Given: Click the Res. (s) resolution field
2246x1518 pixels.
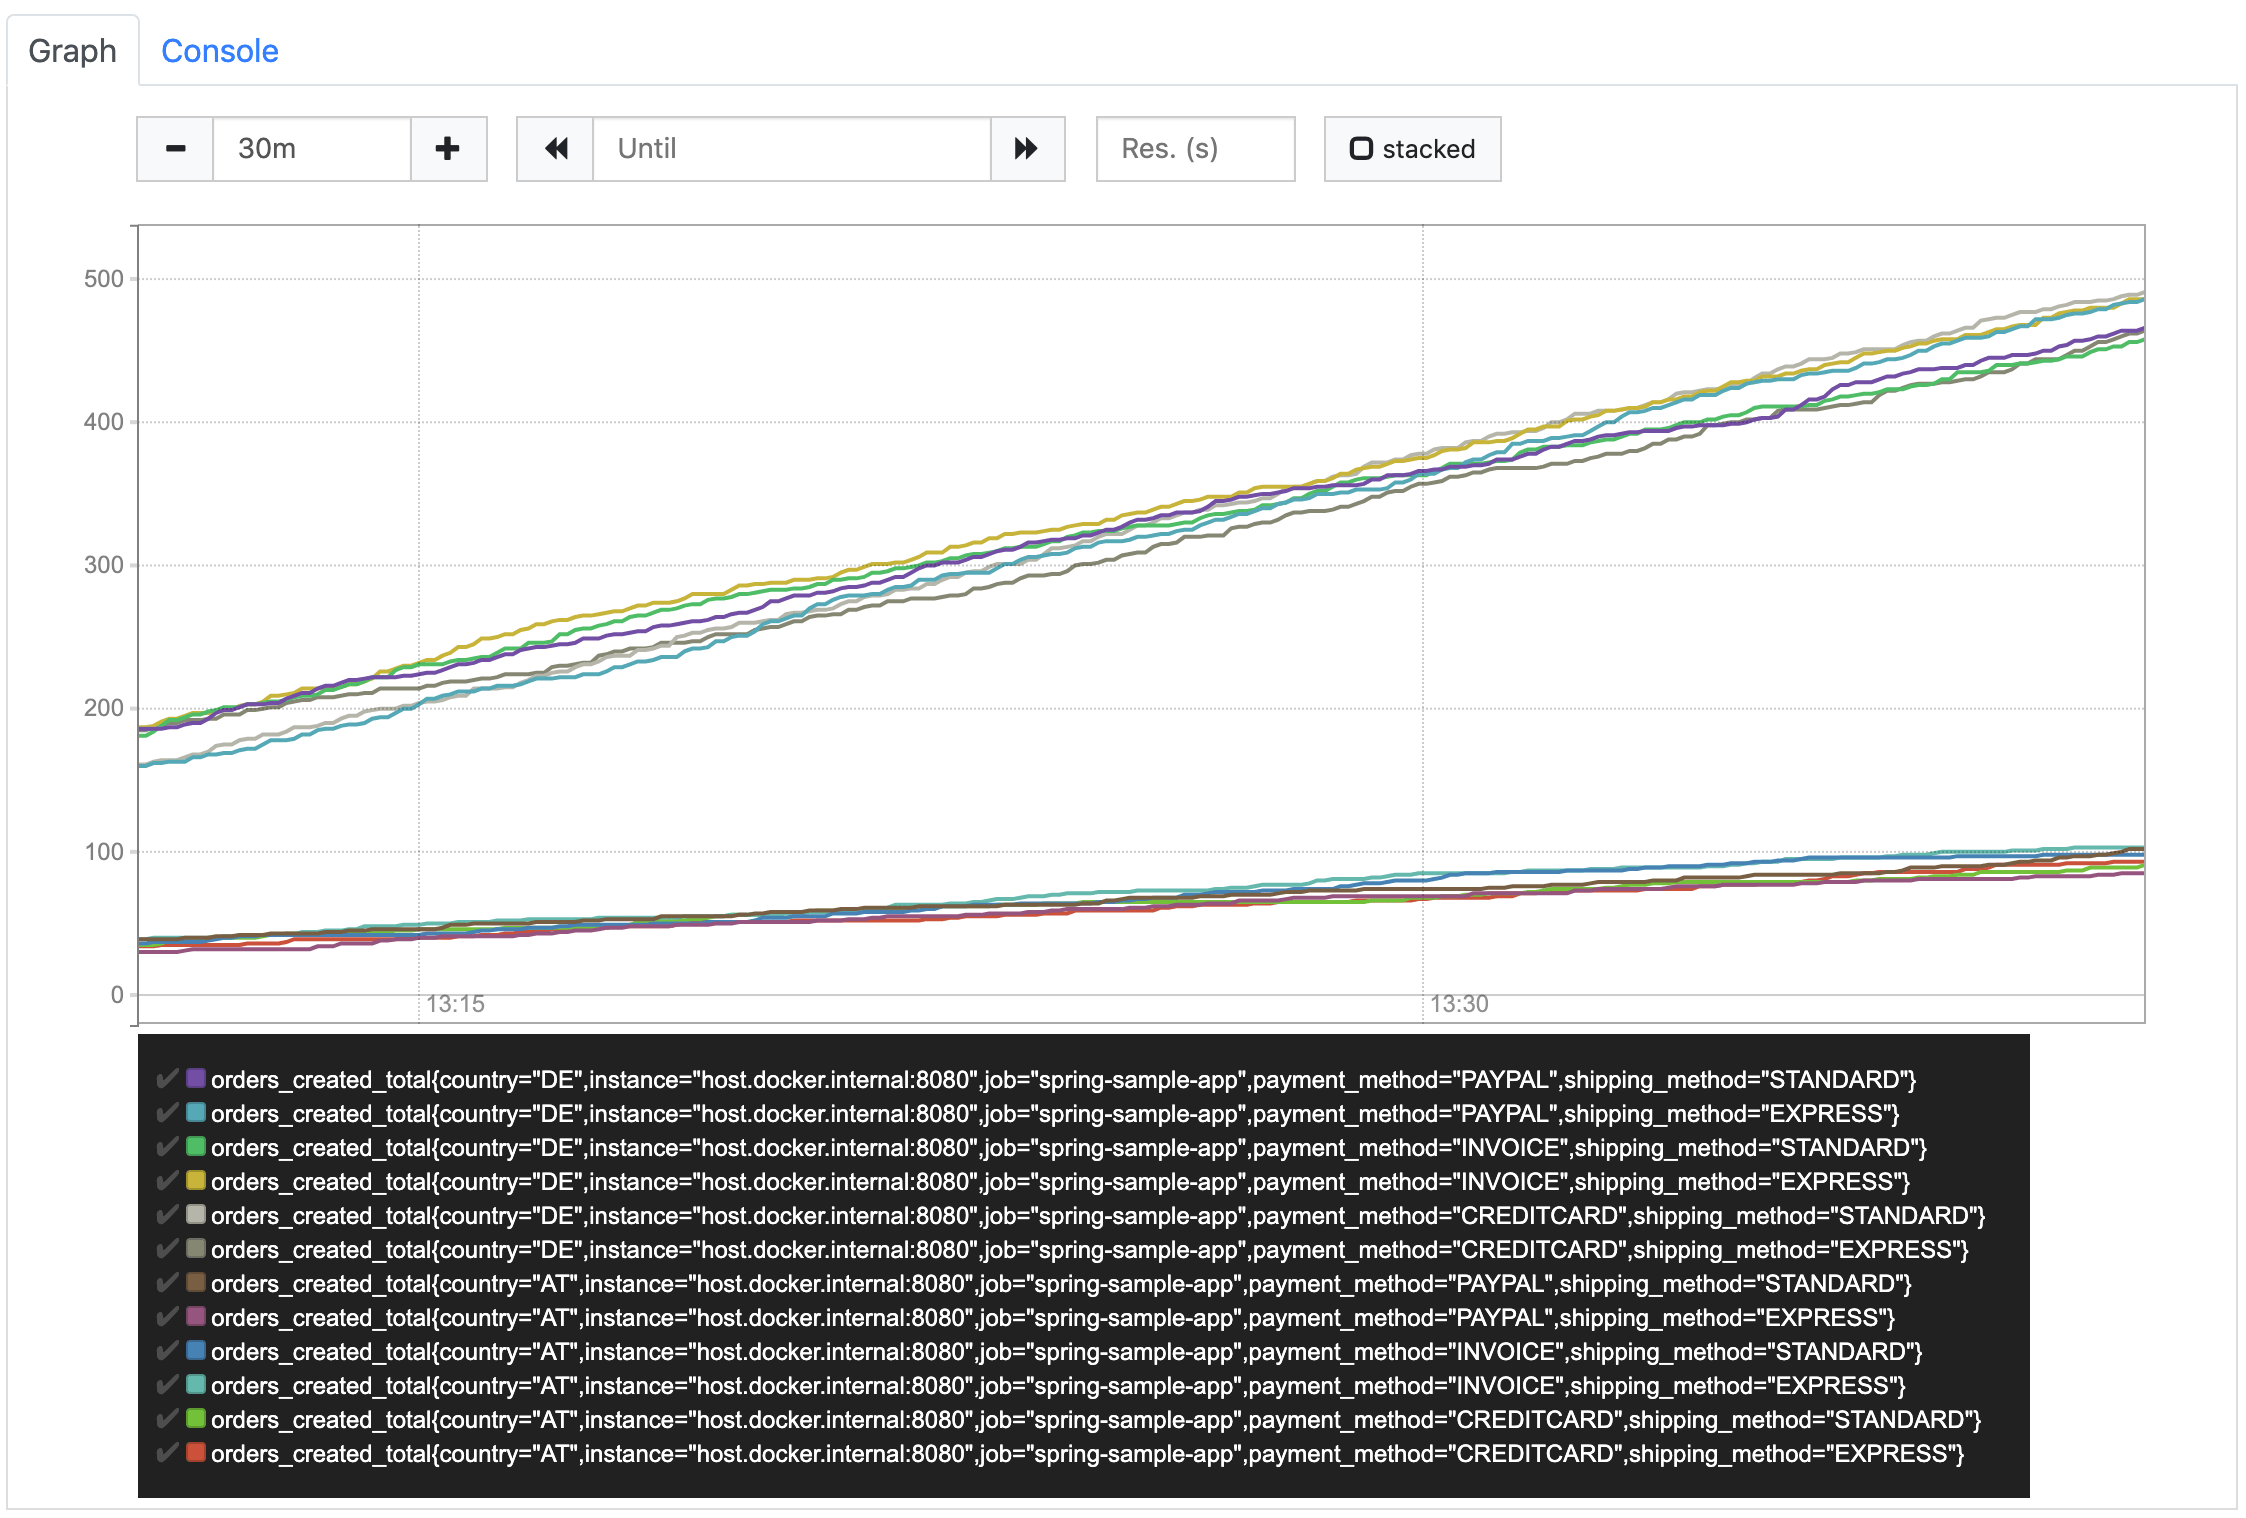Looking at the screenshot, I should 1196,149.
